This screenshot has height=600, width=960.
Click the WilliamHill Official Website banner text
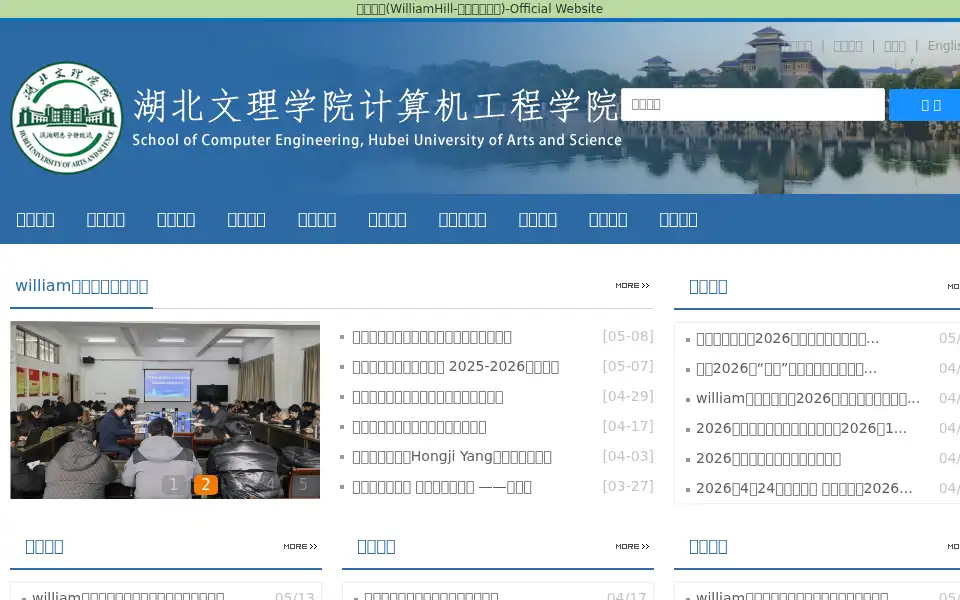click(x=479, y=9)
